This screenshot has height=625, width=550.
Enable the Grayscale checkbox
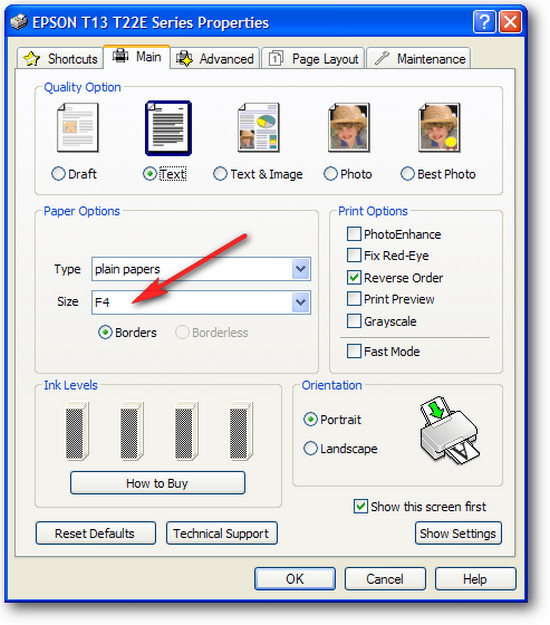click(354, 321)
